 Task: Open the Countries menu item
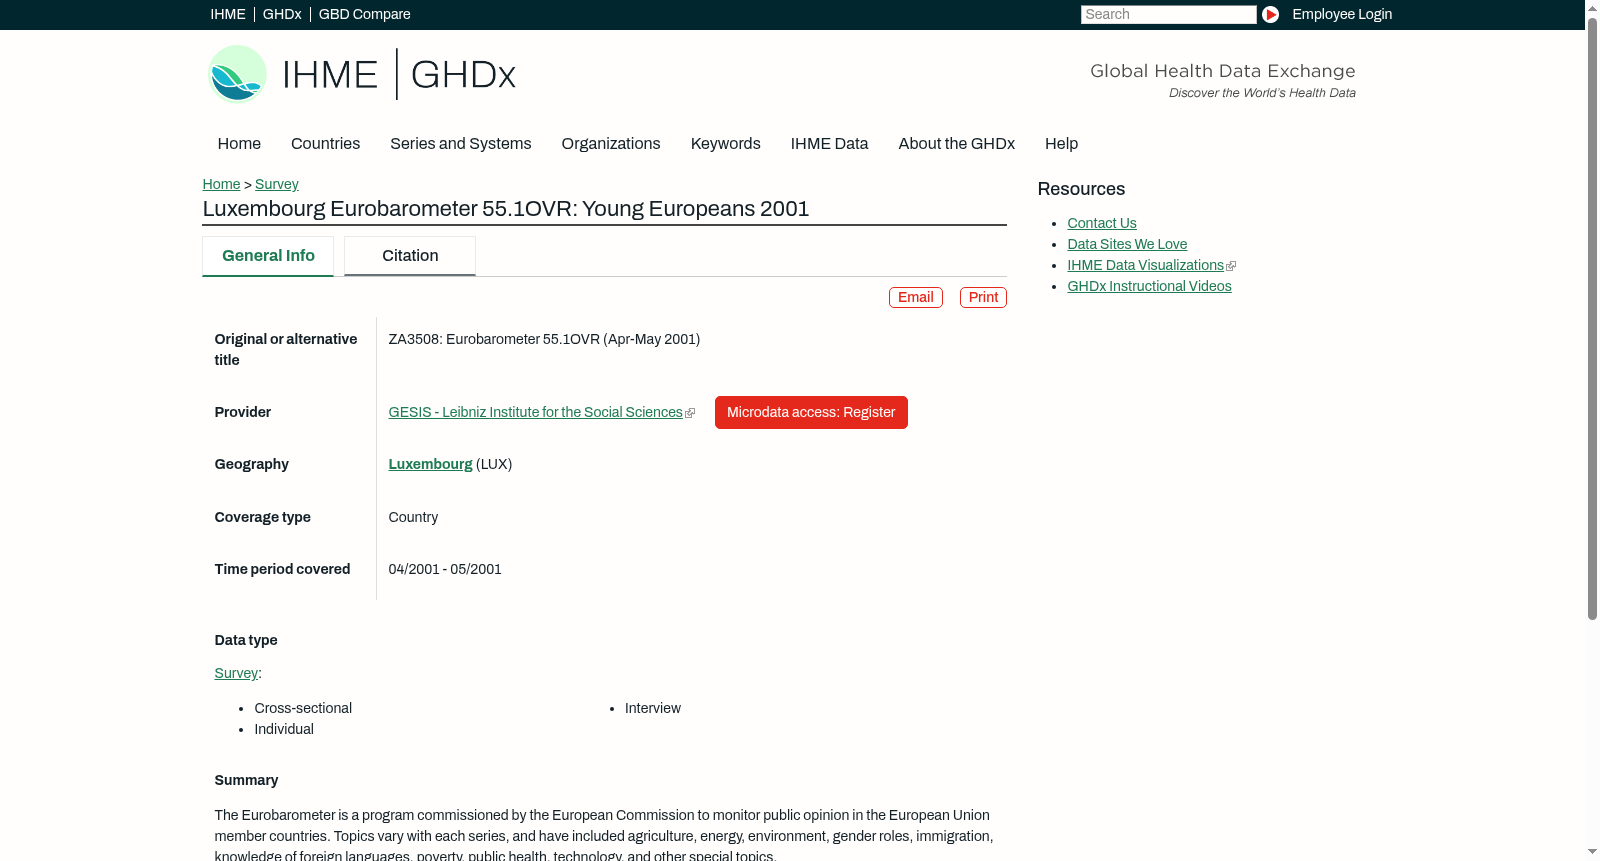click(325, 144)
